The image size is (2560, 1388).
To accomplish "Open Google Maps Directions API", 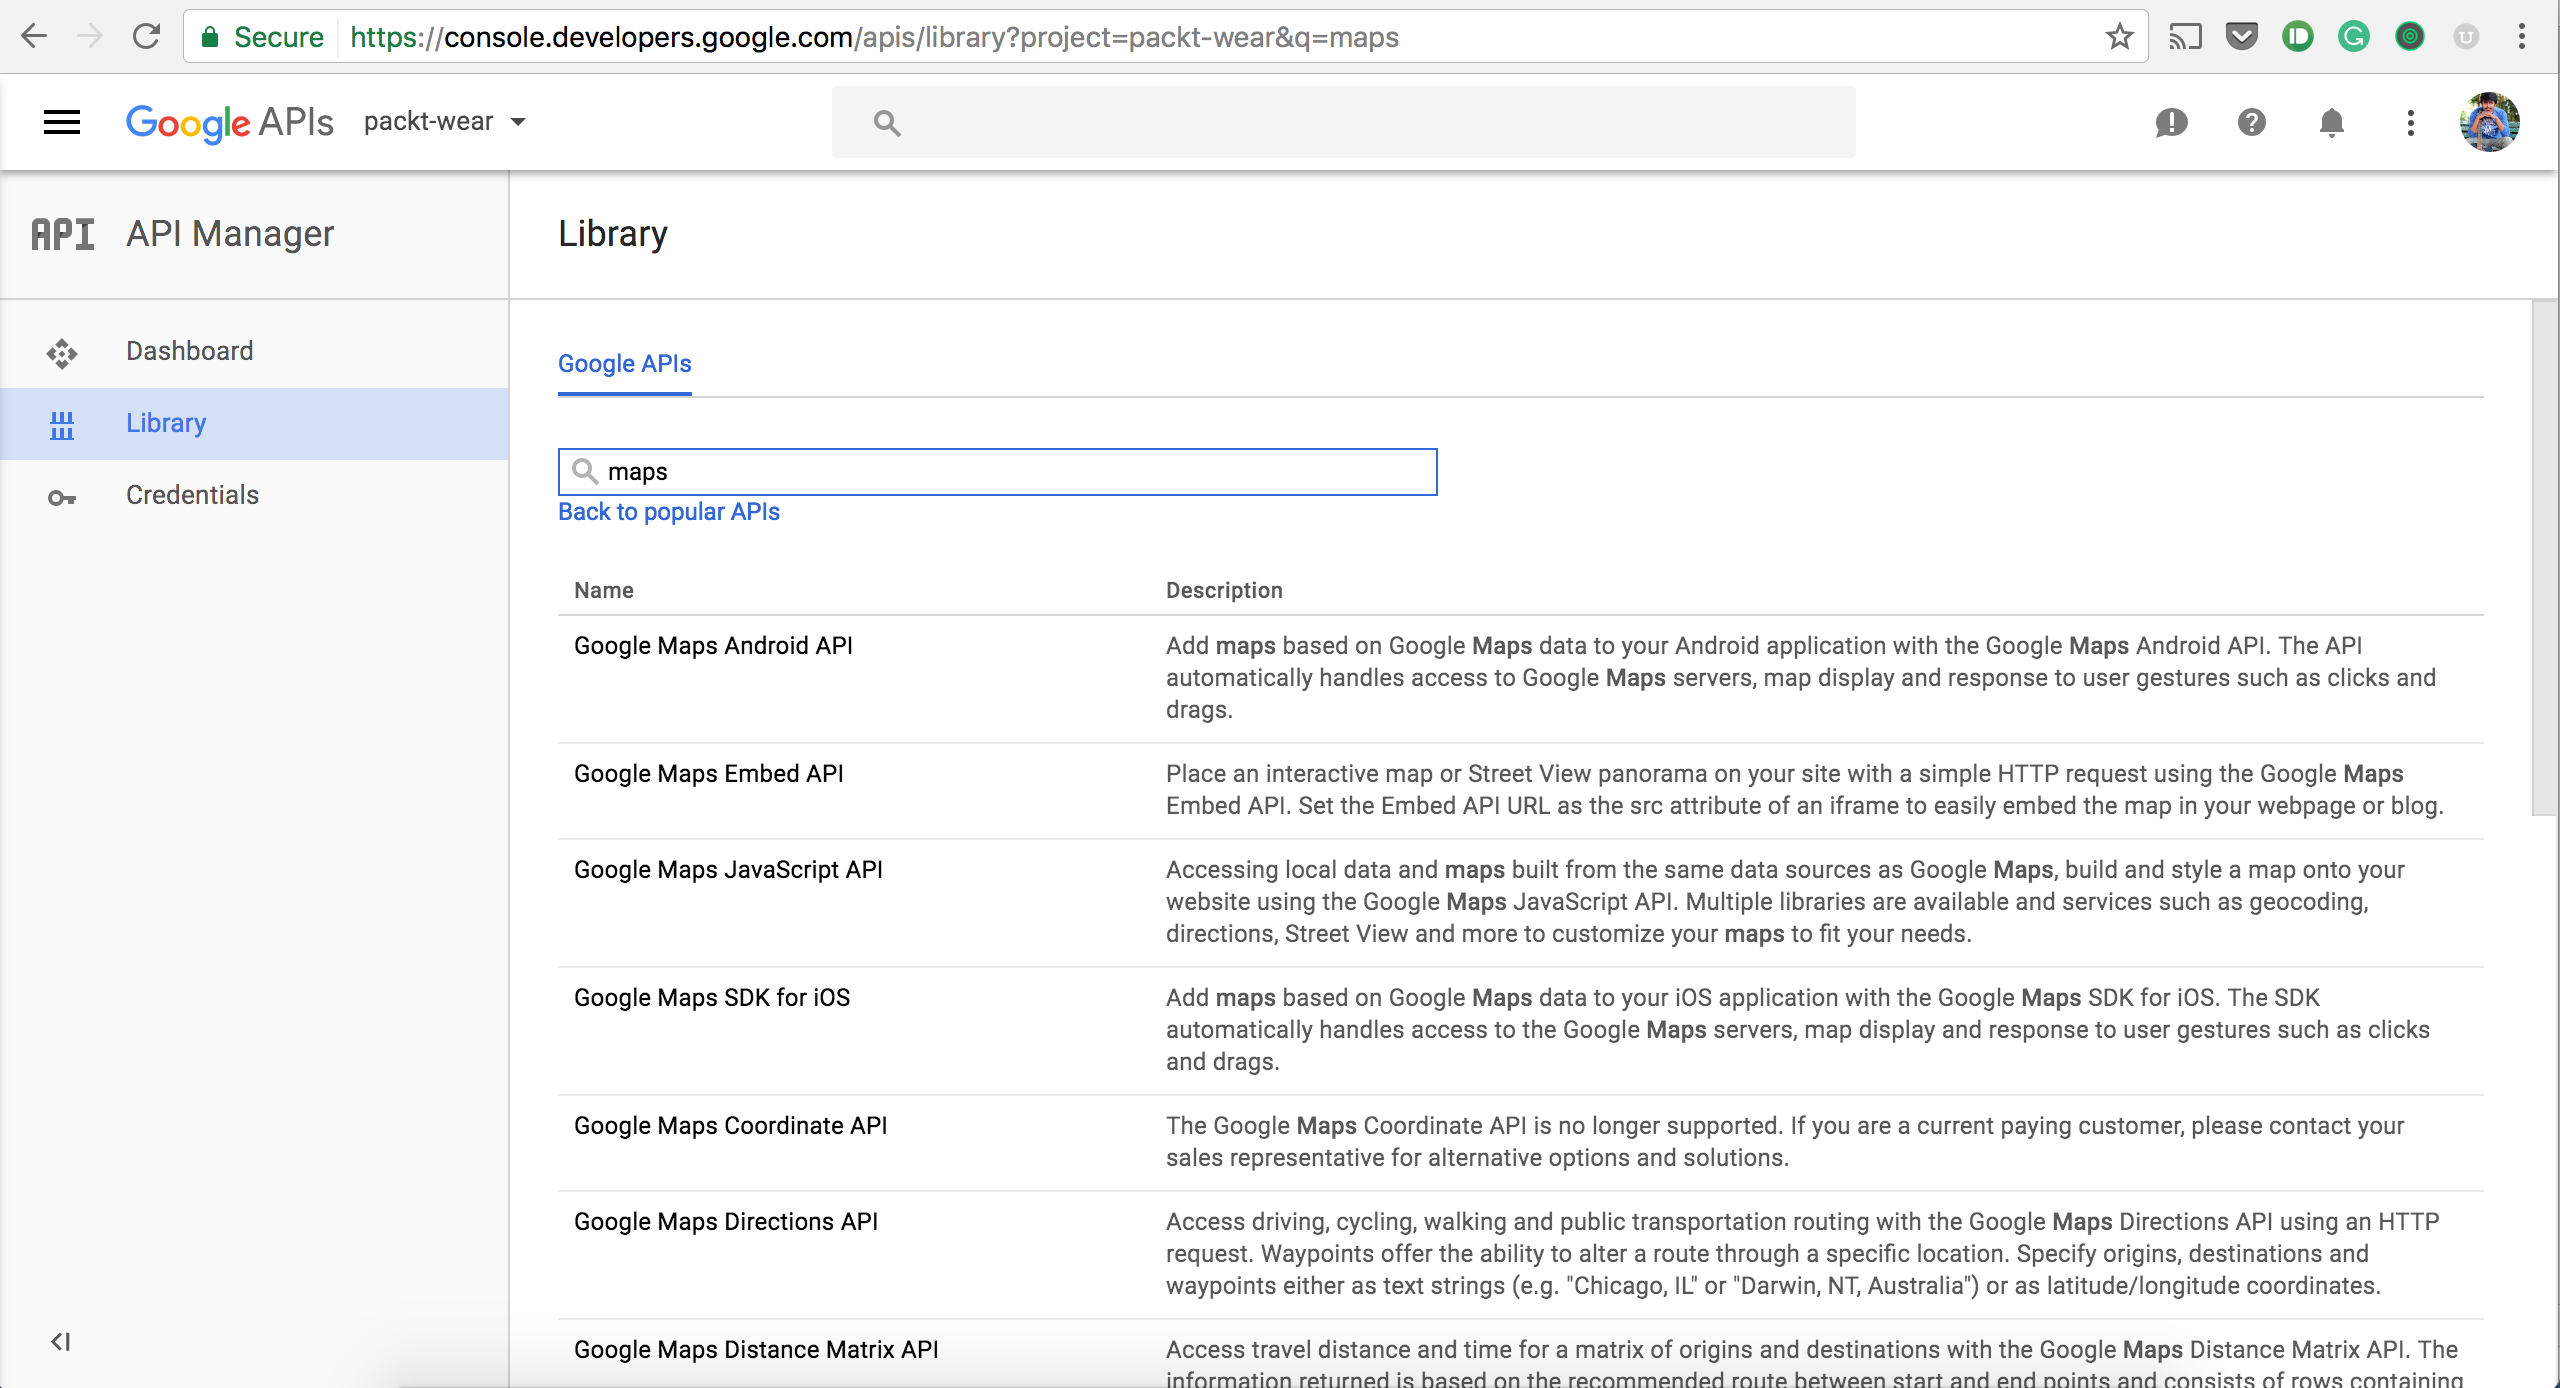I will click(x=725, y=1222).
